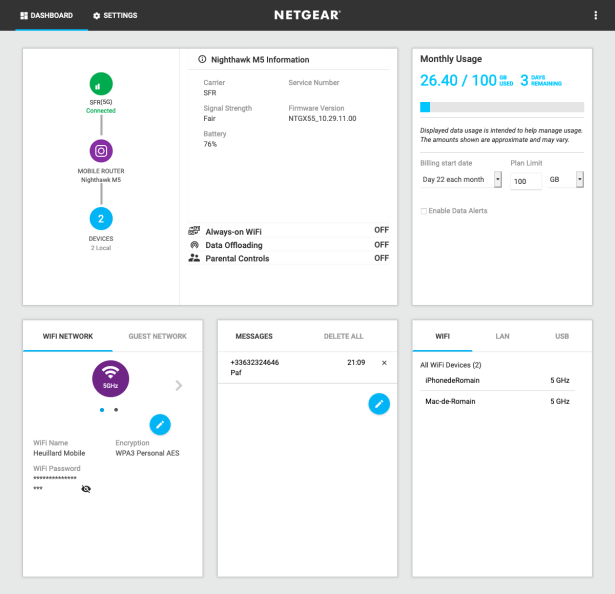This screenshot has height=594, width=615.
Task: Click the Monthly Usage title
Action: click(451, 59)
